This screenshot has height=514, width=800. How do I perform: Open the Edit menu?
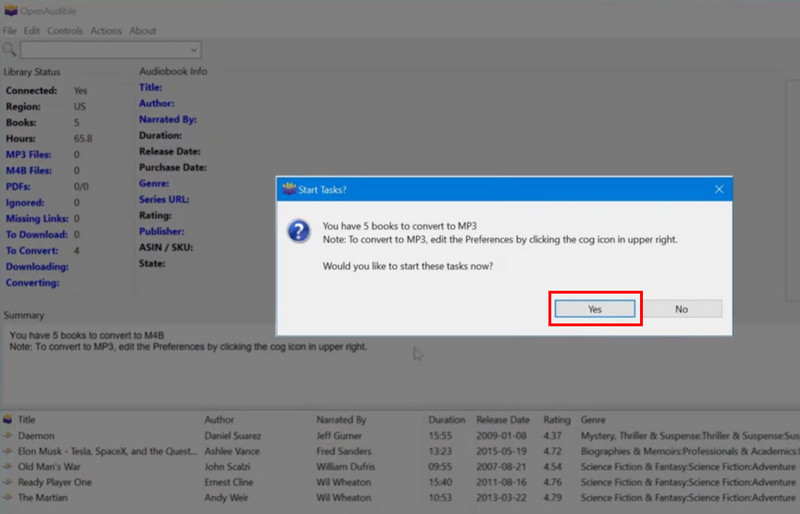[32, 31]
